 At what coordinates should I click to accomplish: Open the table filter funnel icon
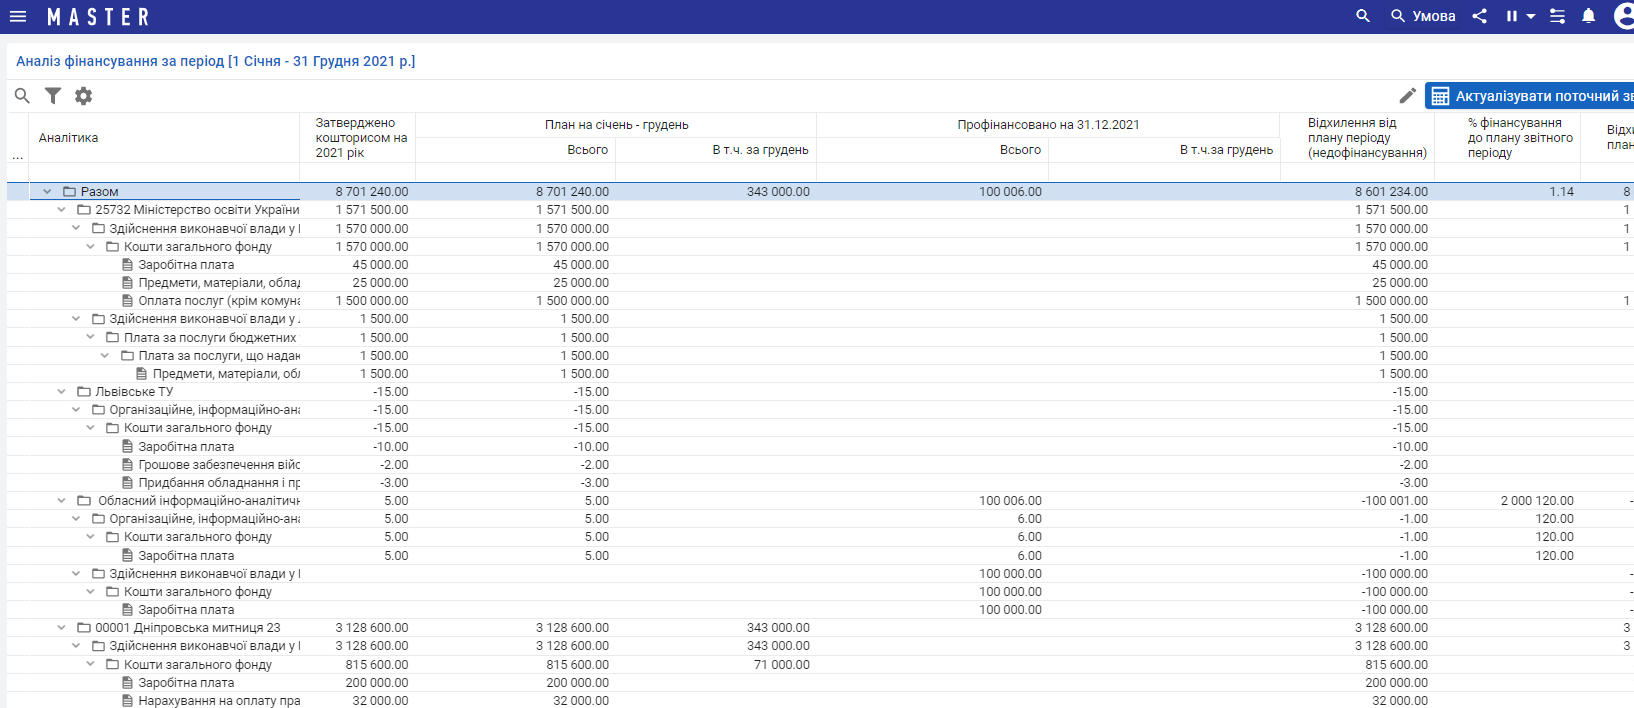(53, 96)
